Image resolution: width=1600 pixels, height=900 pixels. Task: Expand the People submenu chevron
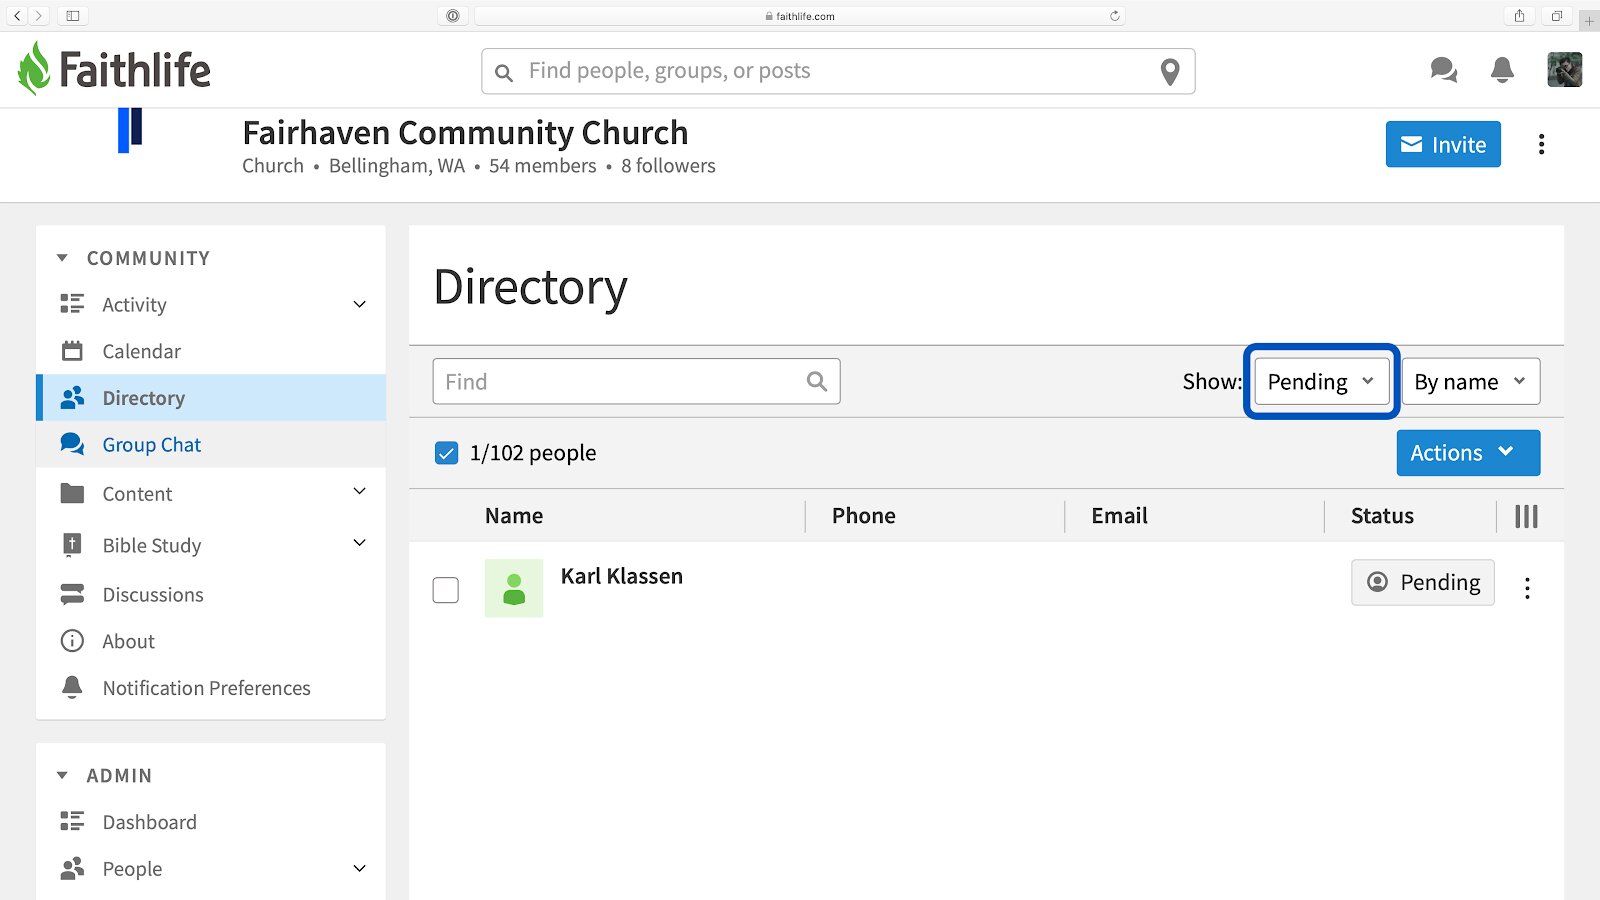[360, 868]
